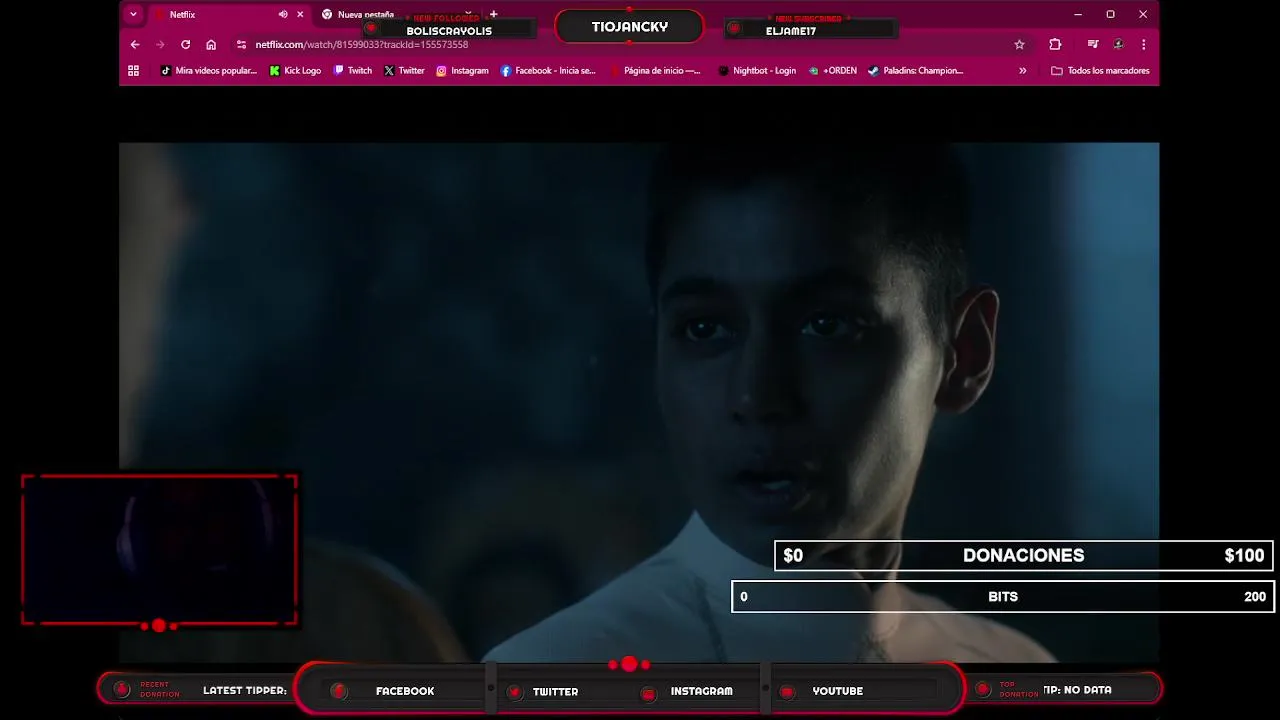Expand the hidden bookmarks chevron
The image size is (1280, 720).
coord(1022,70)
